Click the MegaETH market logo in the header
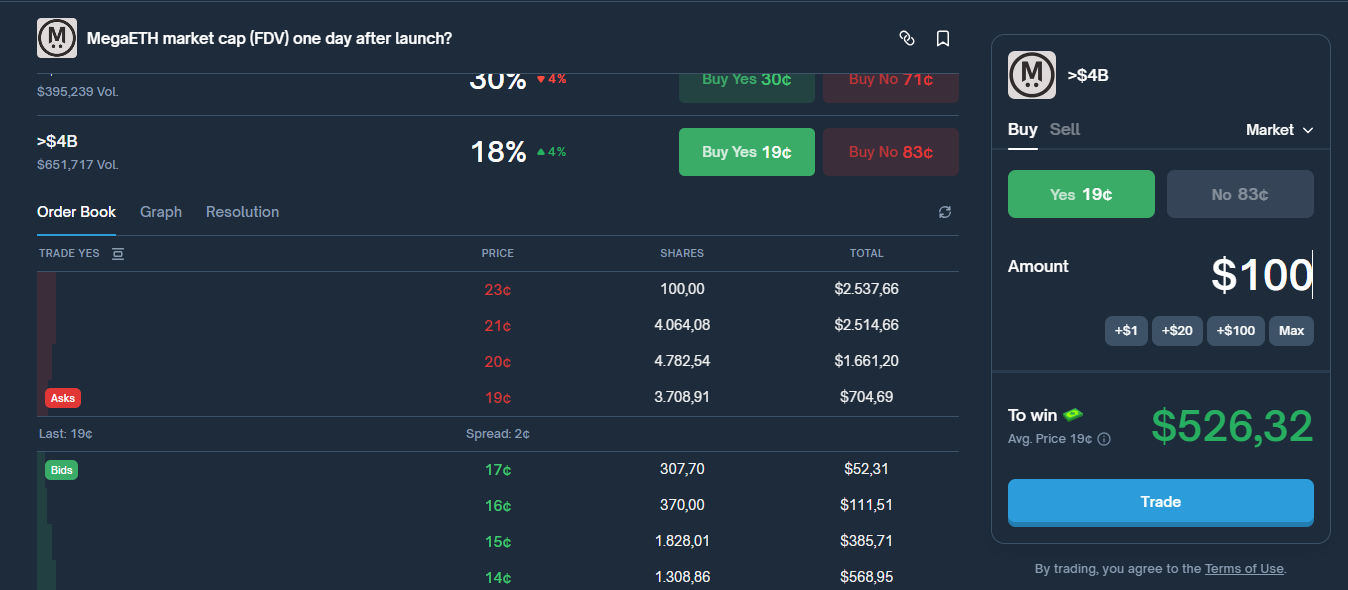Screen dimensions: 1348x590 click(56, 38)
